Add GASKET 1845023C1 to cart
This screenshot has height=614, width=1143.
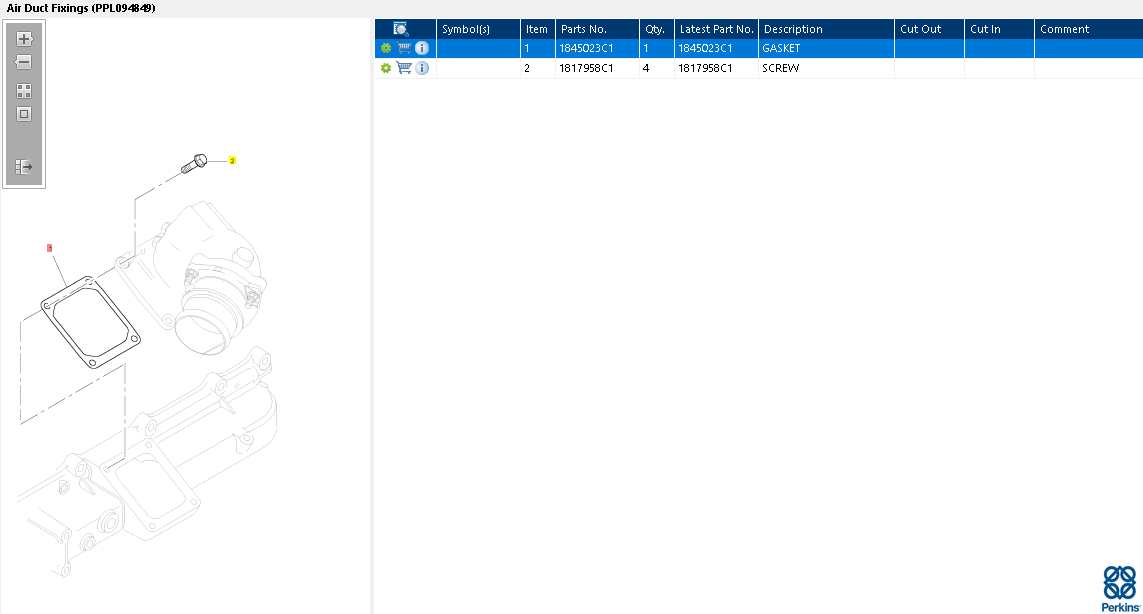pos(404,48)
